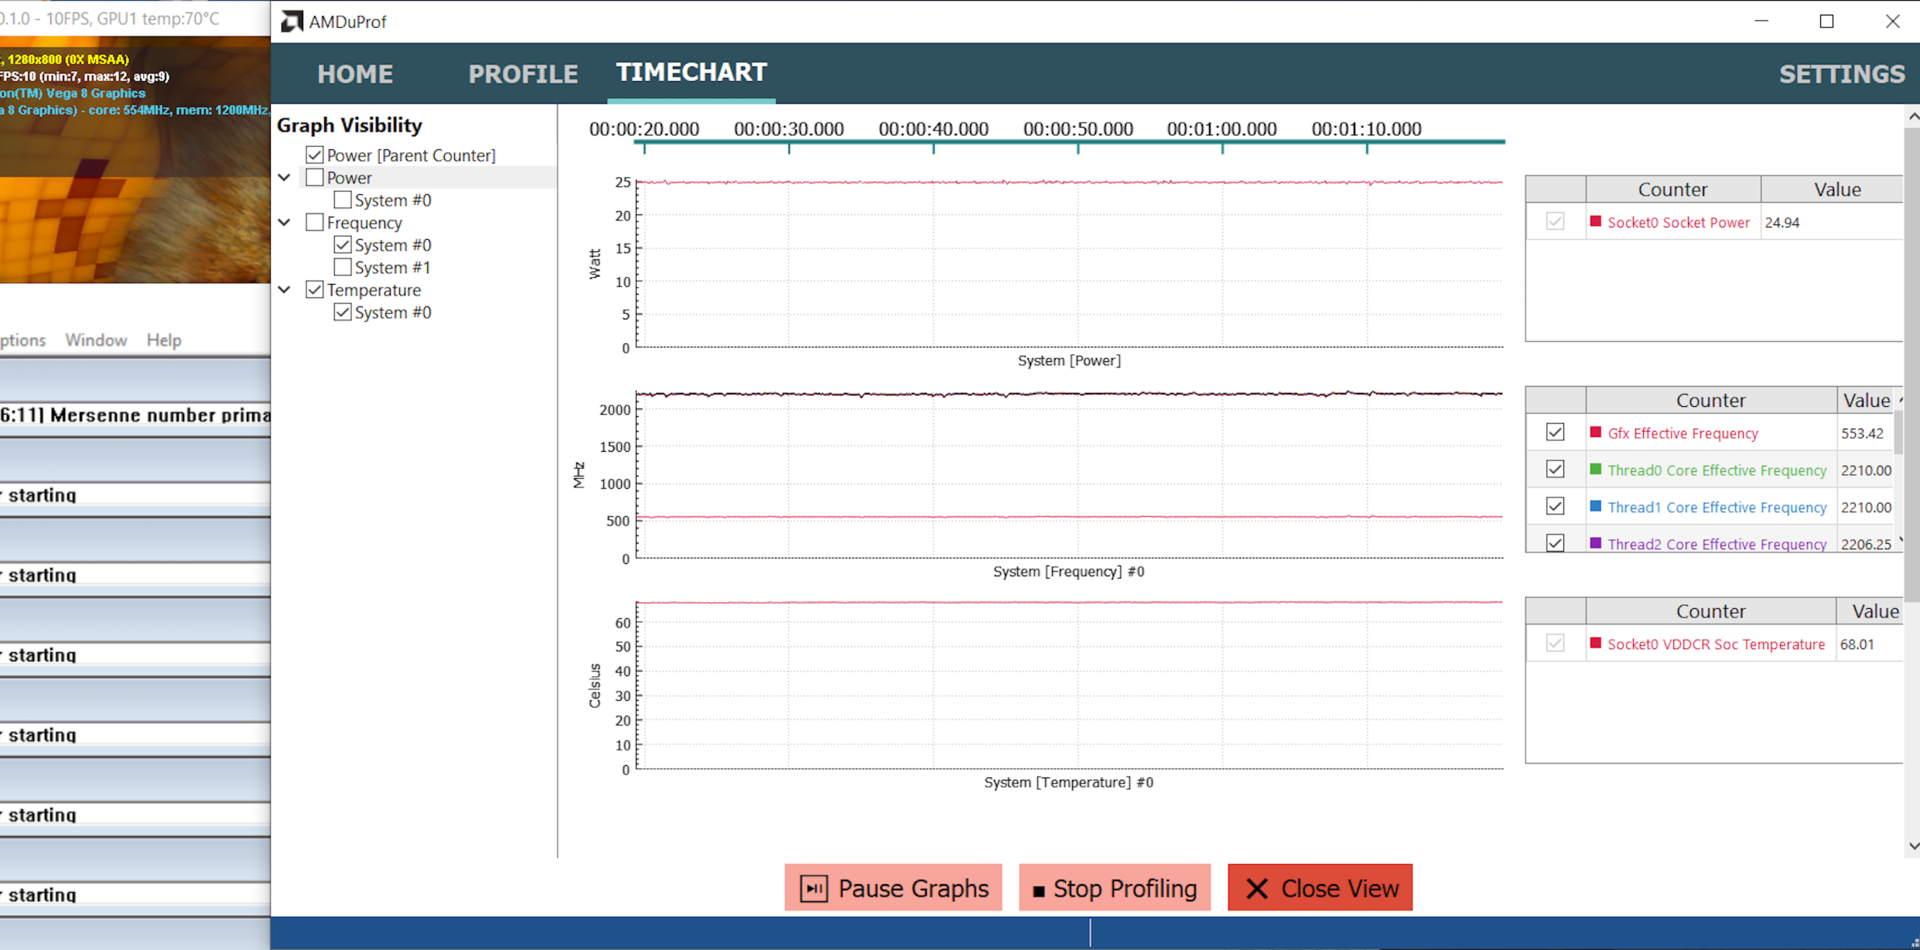Click blue swatch beside Thread1 Core Effective Frequency
1920x950 pixels.
1595,506
